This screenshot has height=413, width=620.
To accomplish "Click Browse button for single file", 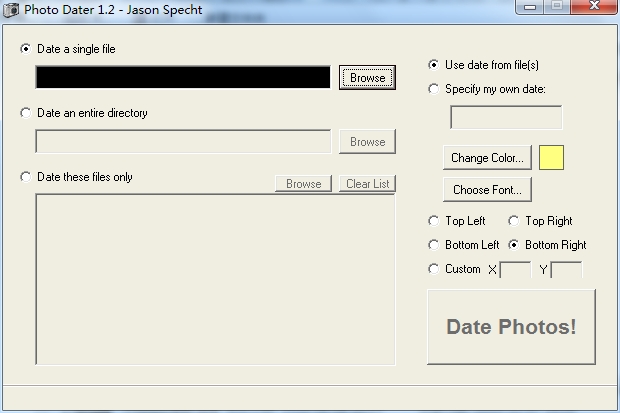I will (x=367, y=78).
